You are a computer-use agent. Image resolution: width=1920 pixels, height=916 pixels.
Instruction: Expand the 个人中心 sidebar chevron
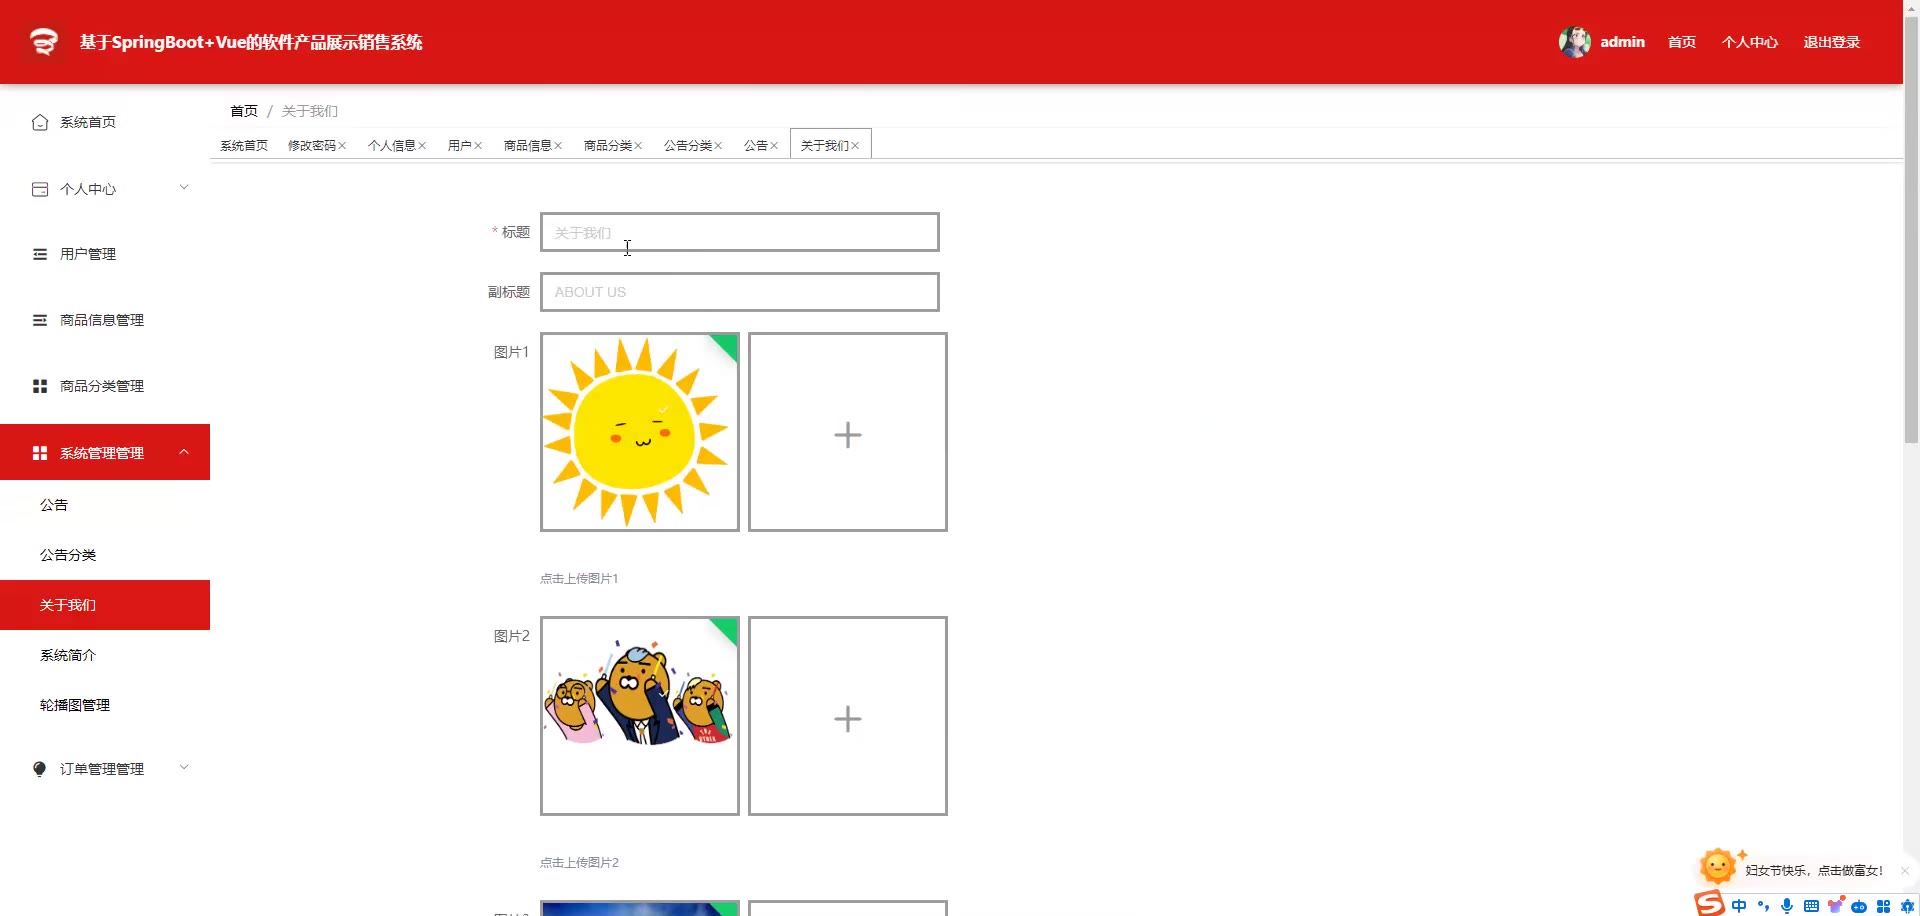(x=184, y=188)
